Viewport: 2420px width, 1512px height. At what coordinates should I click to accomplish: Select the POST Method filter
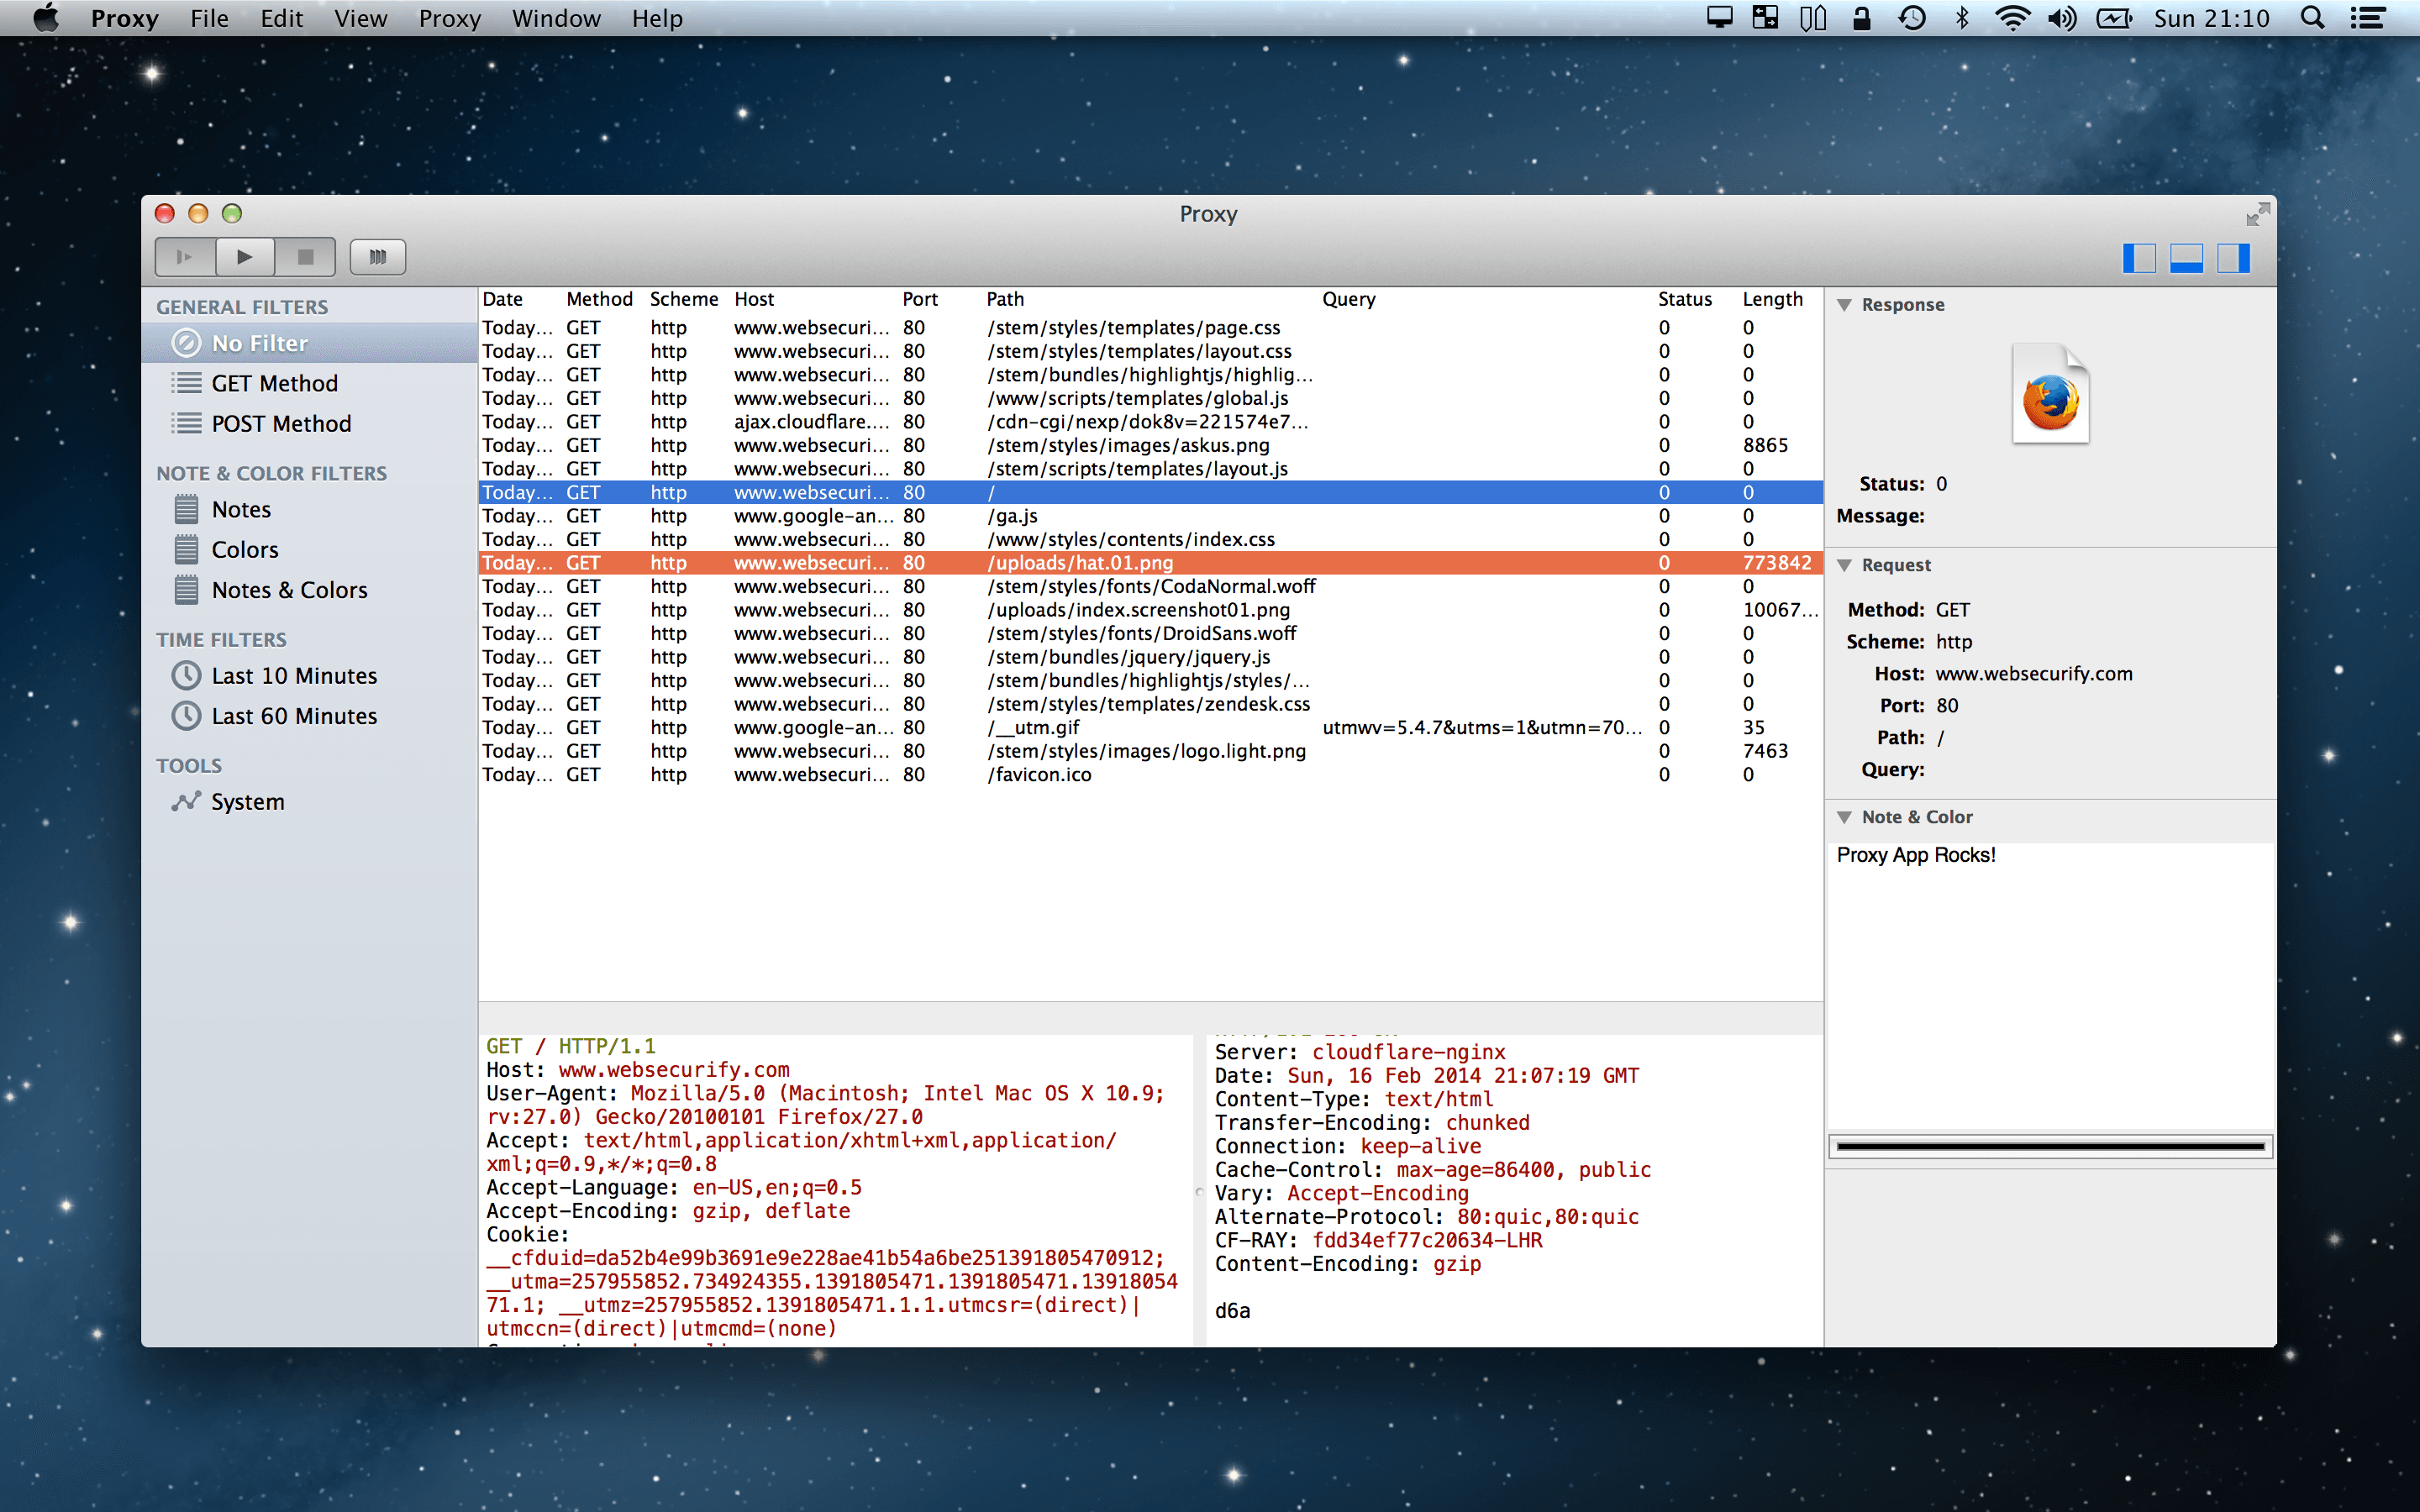click(x=310, y=423)
